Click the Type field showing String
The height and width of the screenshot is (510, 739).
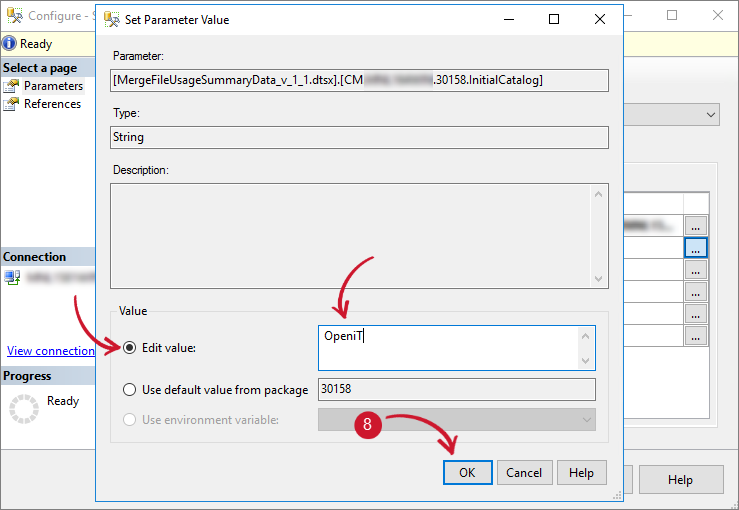[x=359, y=137]
